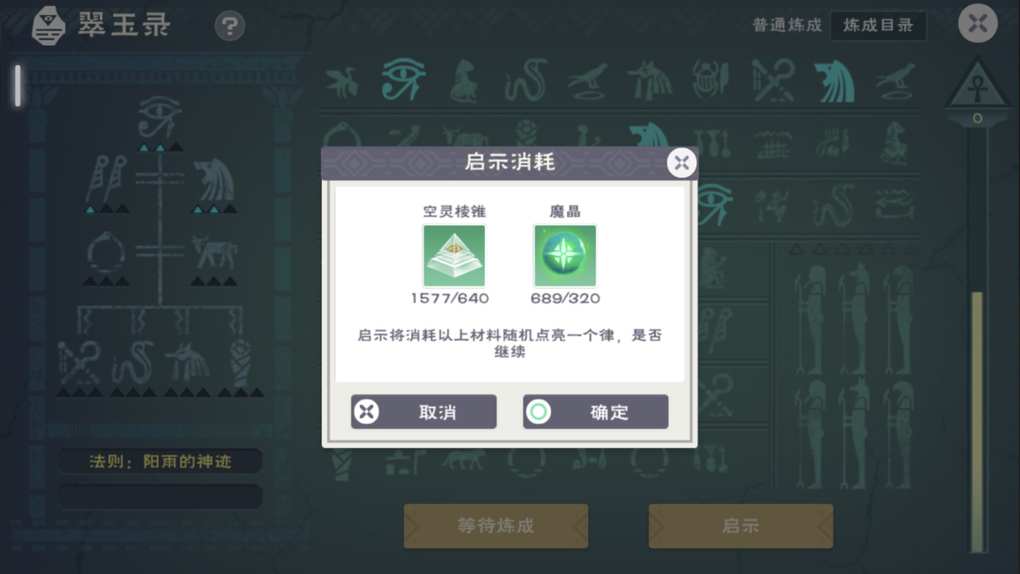The image size is (1020, 574).
Task: Switch to the 普通炼成 tab
Action: coord(787,25)
